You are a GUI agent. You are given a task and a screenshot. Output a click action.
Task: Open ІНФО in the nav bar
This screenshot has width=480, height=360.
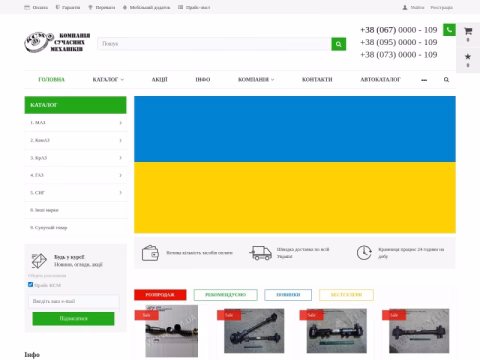pyautogui.click(x=203, y=80)
